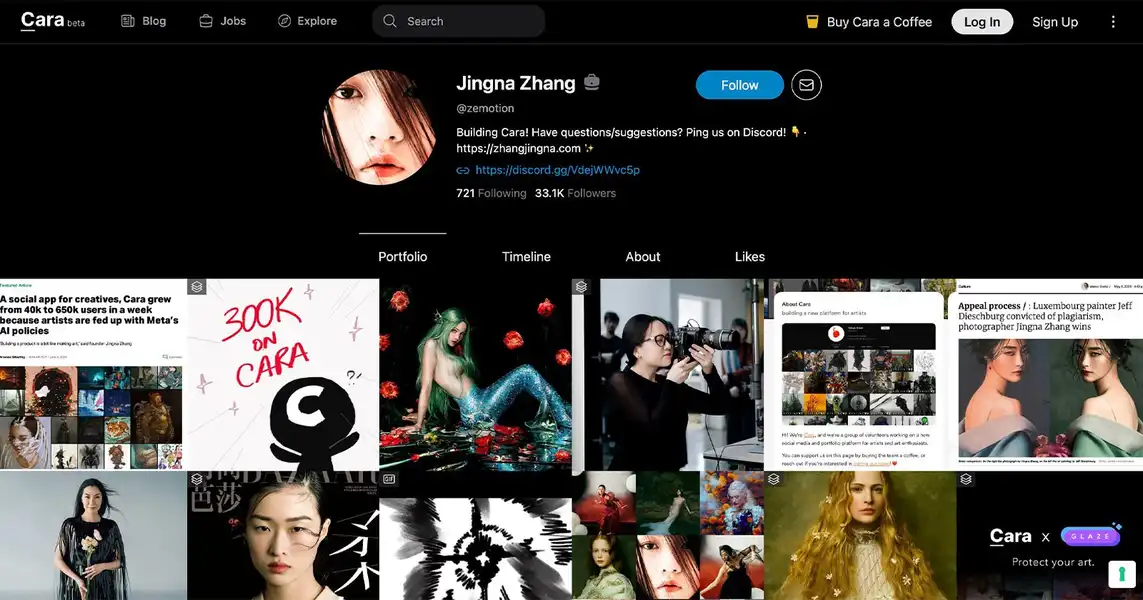Click the Cara beta logo

point(52,20)
